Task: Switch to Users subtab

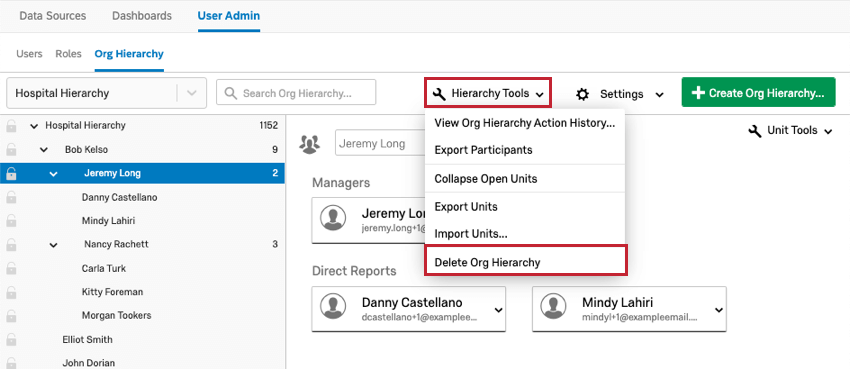Action: coord(29,54)
